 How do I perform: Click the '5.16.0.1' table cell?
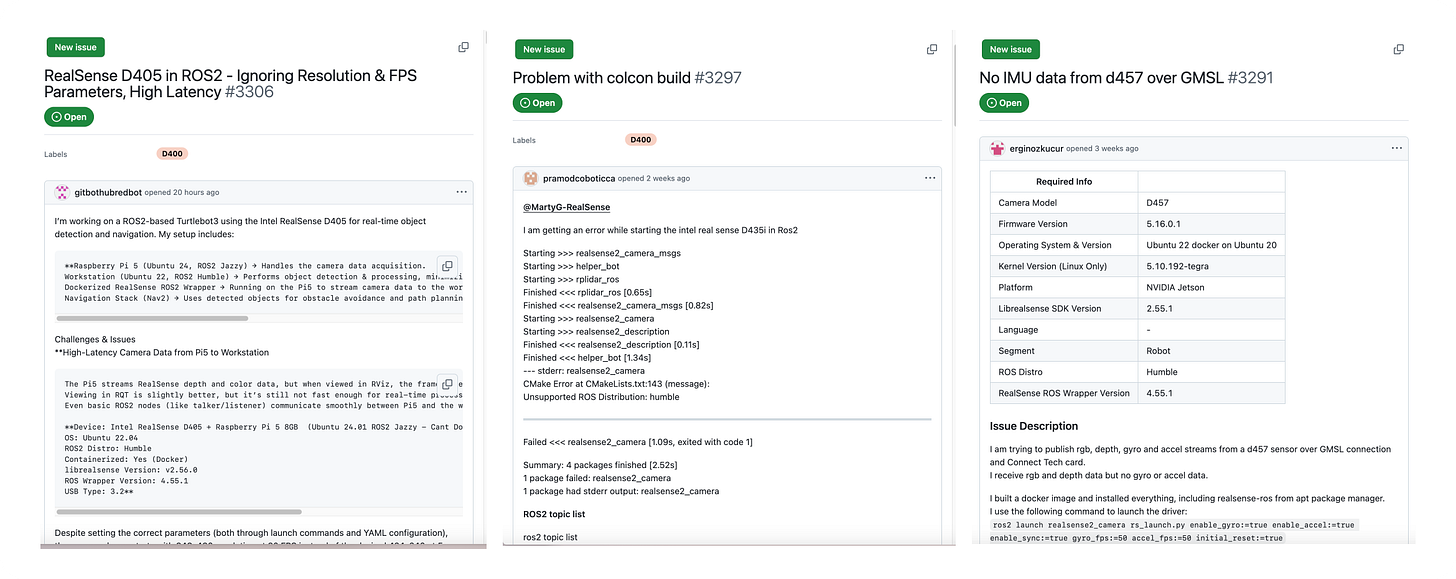coord(1211,224)
